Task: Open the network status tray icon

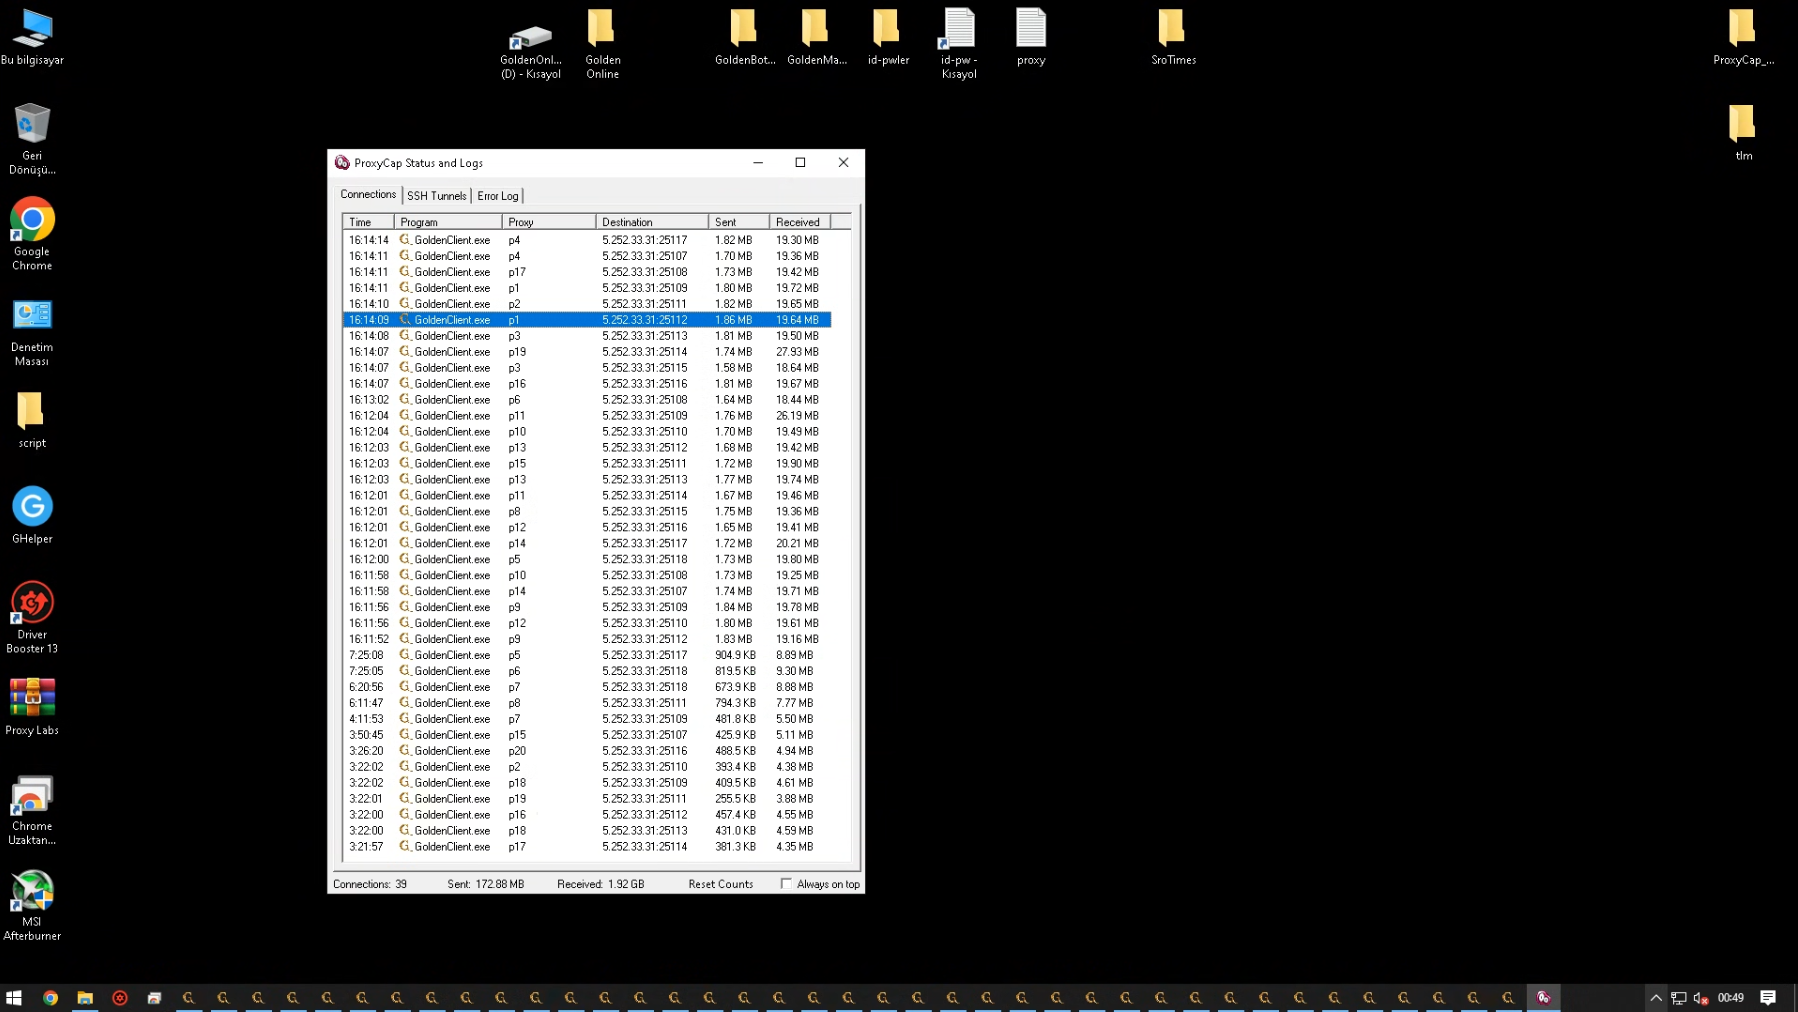Action: click(x=1678, y=997)
